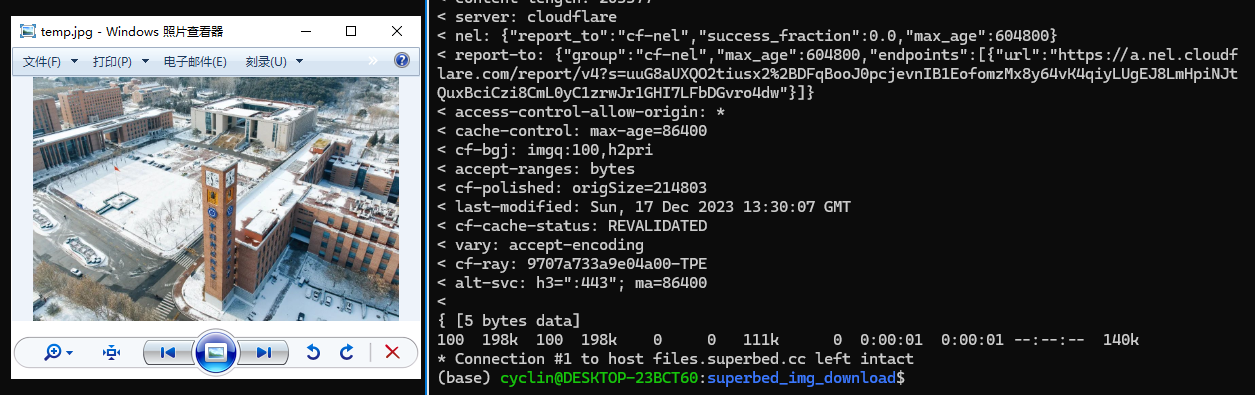
Task: Go to the previous photo
Action: [x=168, y=352]
